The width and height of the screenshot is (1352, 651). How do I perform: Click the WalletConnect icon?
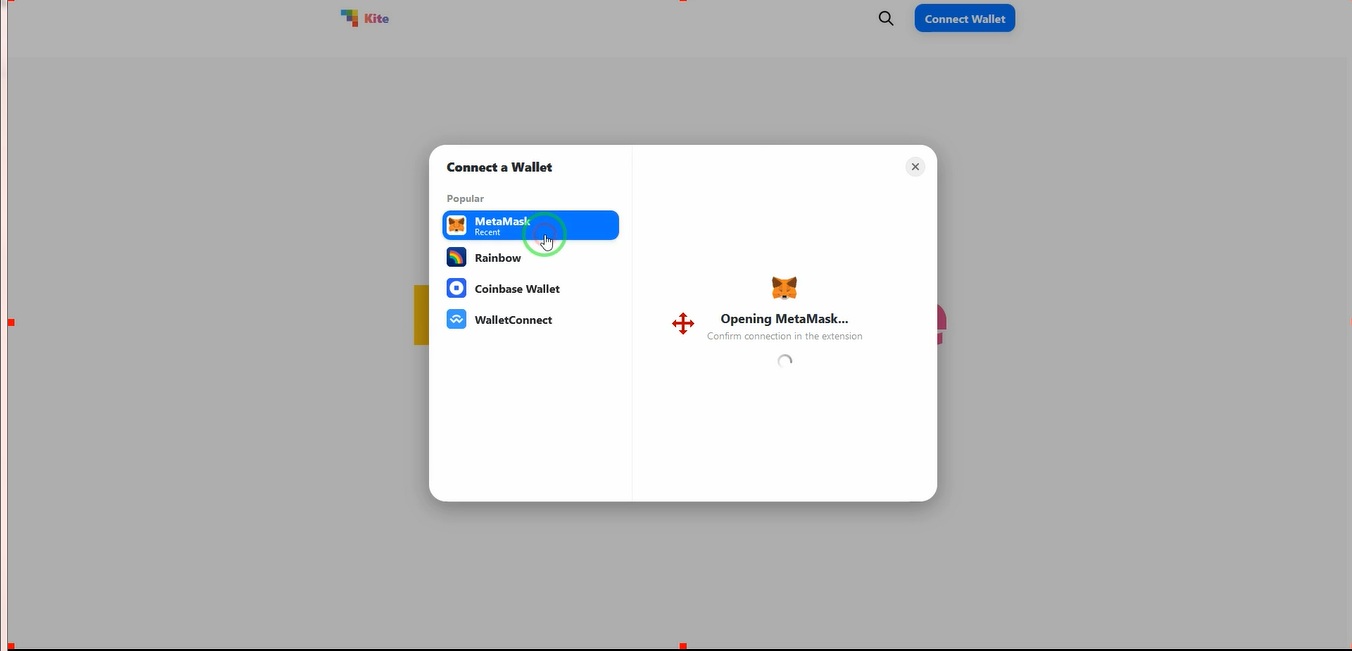pos(456,319)
